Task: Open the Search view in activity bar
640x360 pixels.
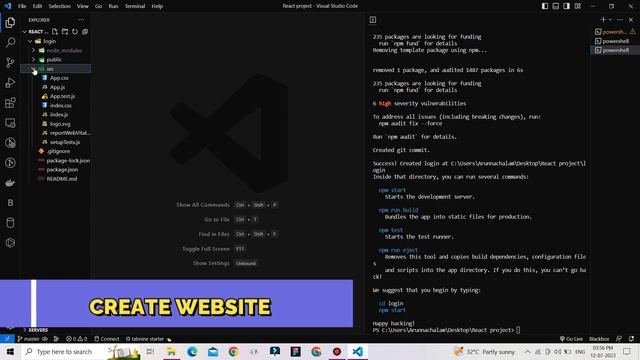Action: tap(10, 42)
